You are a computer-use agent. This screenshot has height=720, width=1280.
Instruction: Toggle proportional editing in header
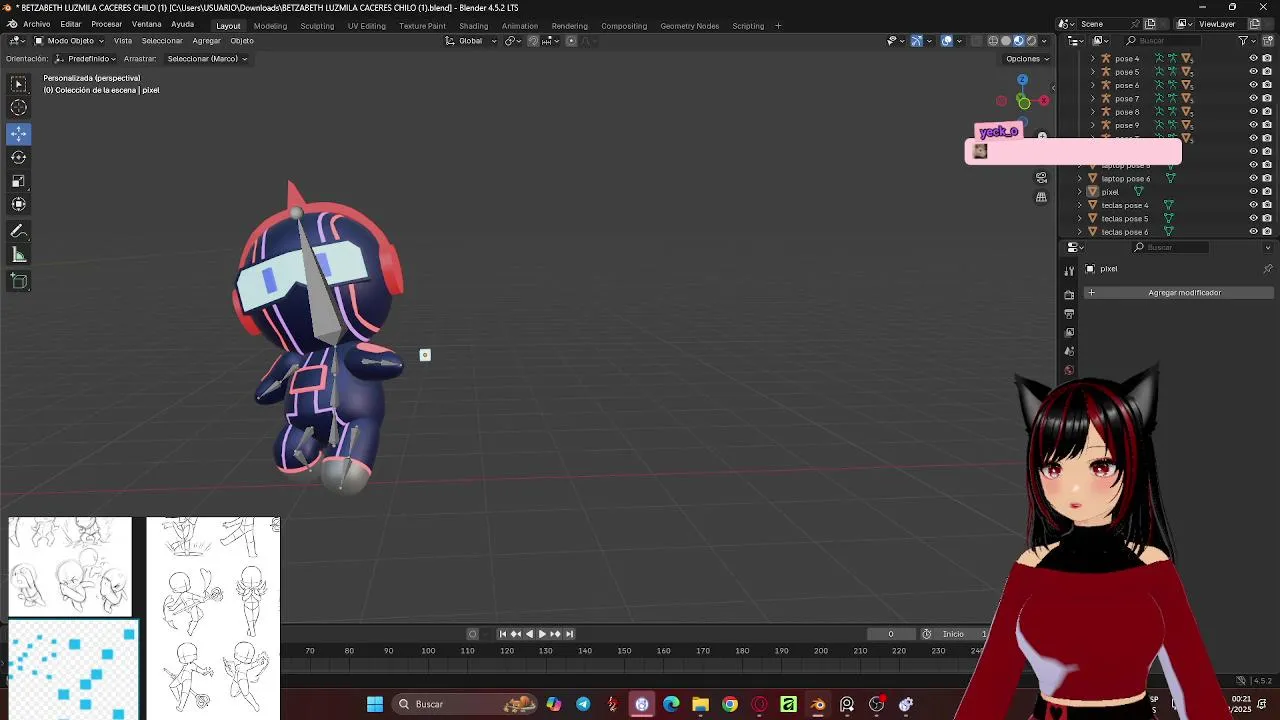click(x=571, y=41)
